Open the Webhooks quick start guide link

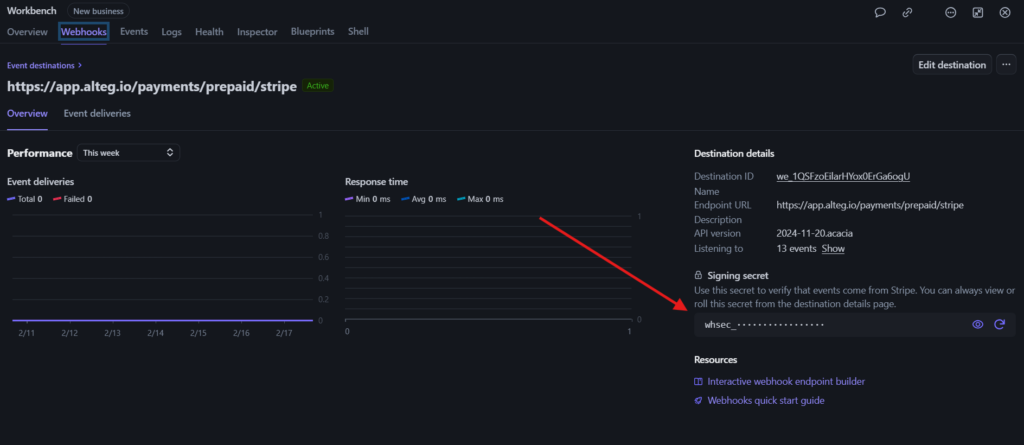766,400
